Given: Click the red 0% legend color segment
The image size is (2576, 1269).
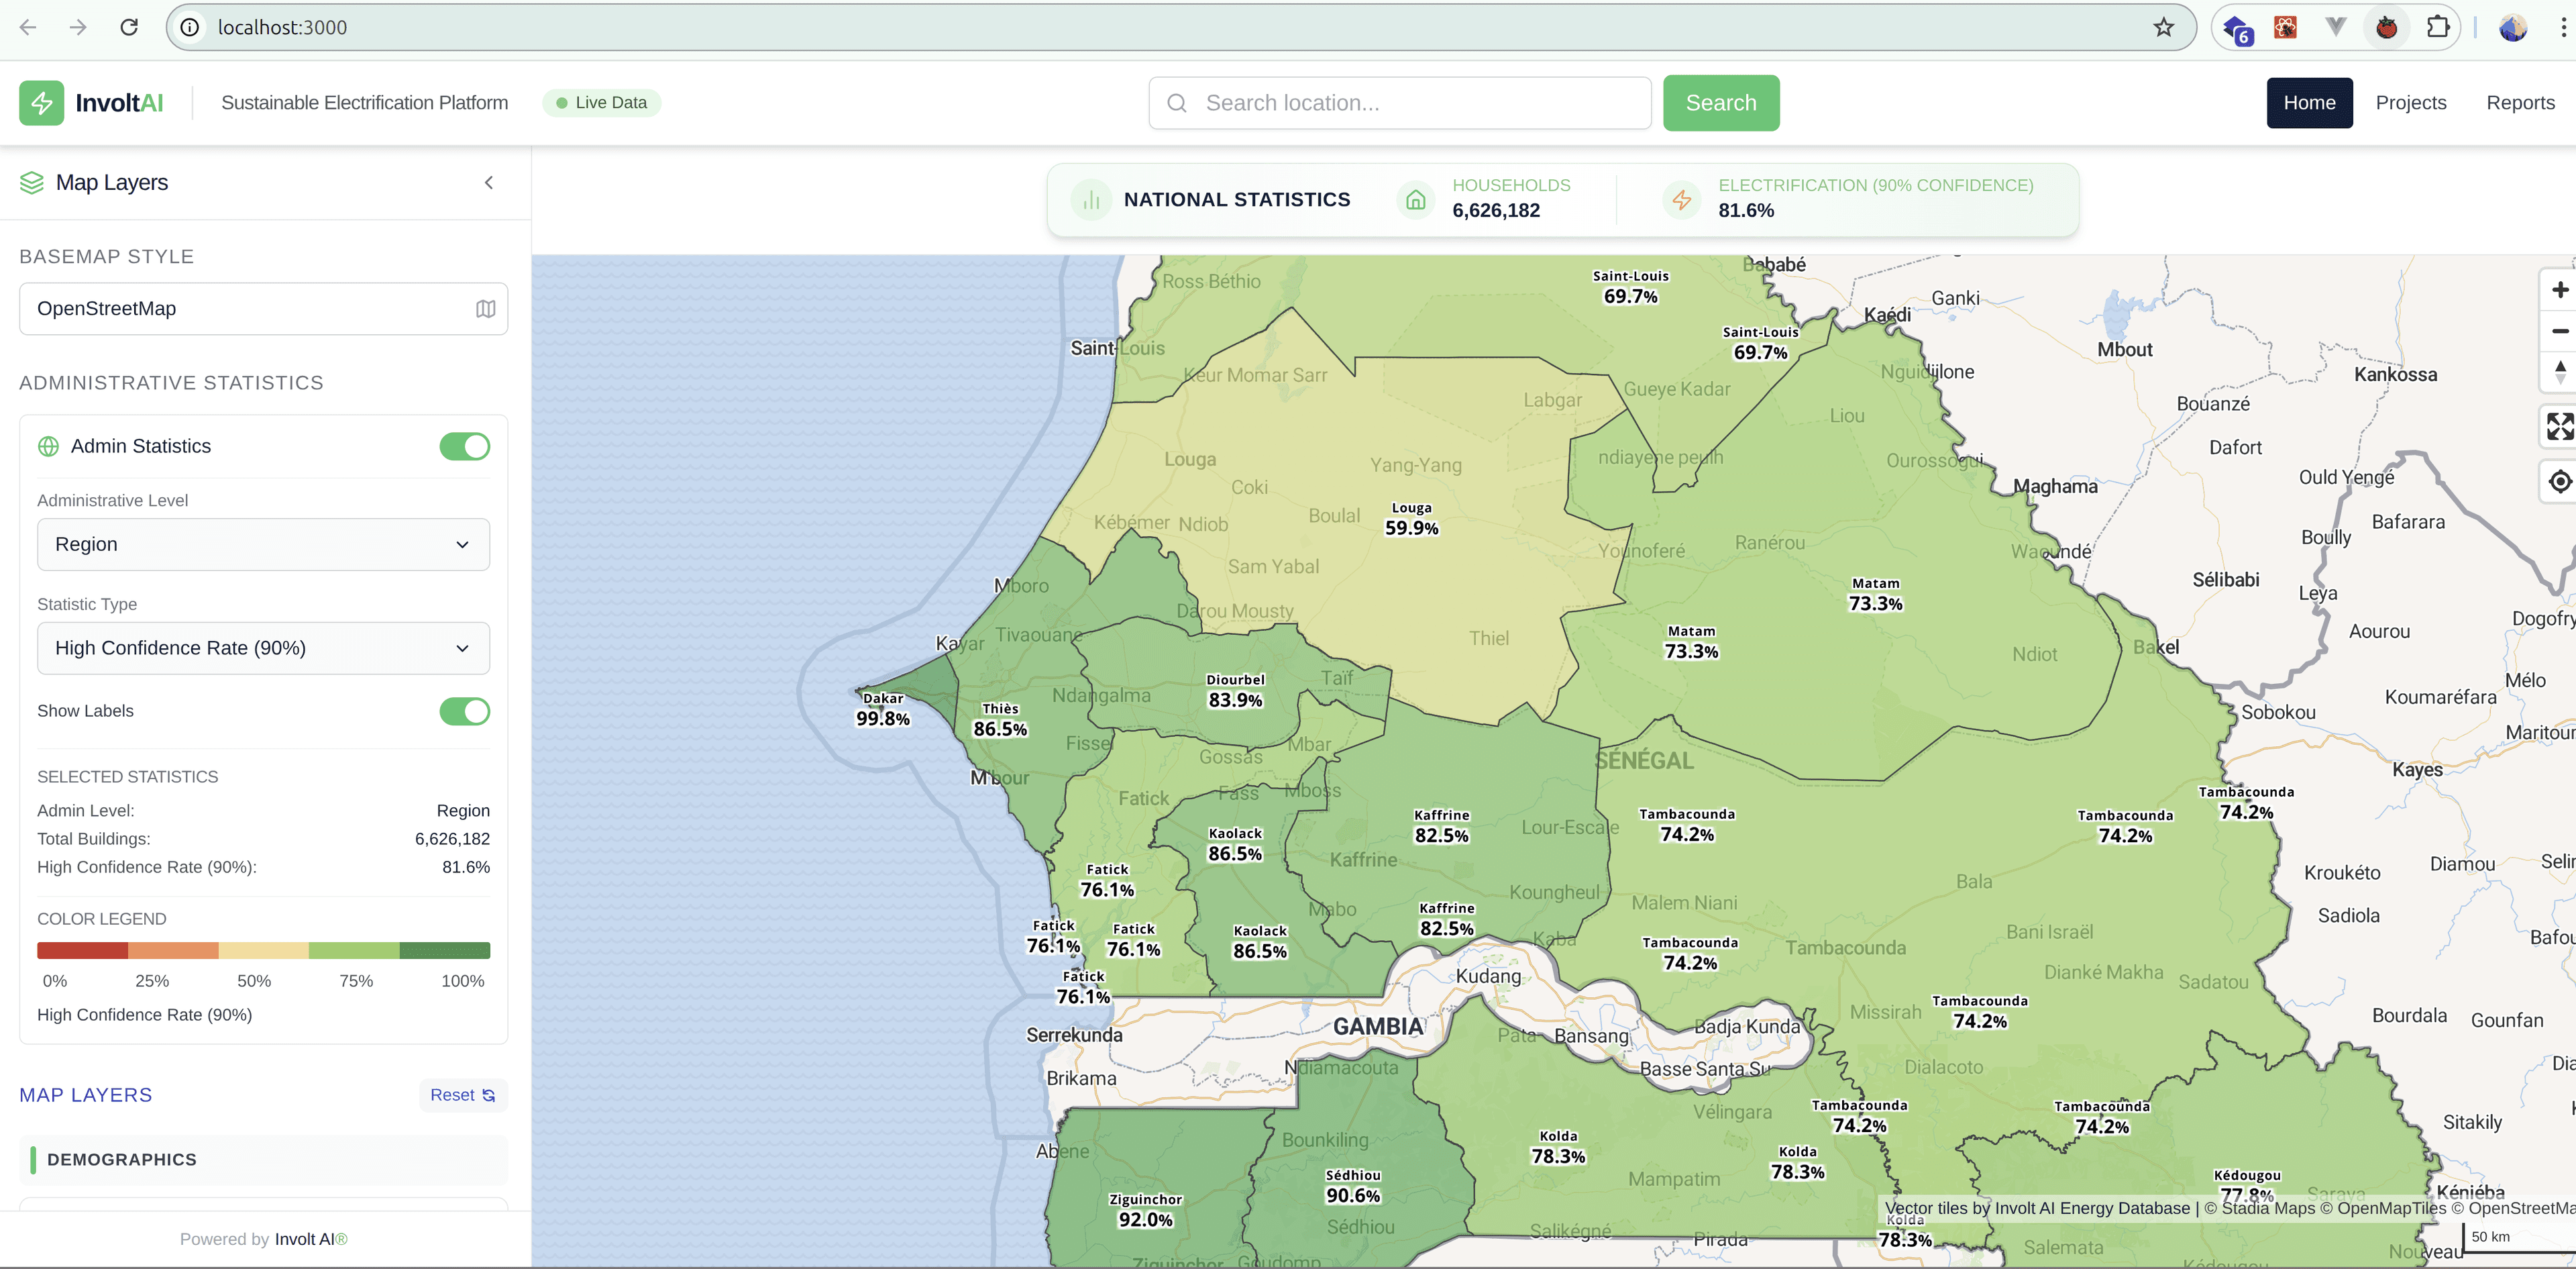Looking at the screenshot, I should (x=82, y=951).
